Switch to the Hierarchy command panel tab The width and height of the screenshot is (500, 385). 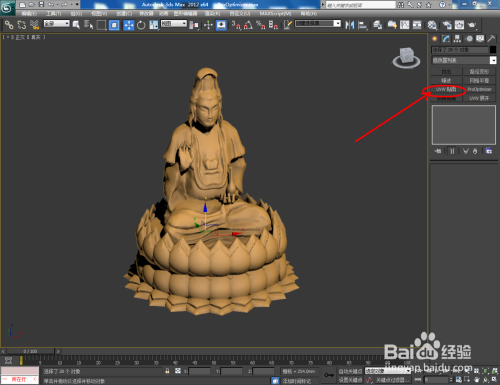coord(457,39)
